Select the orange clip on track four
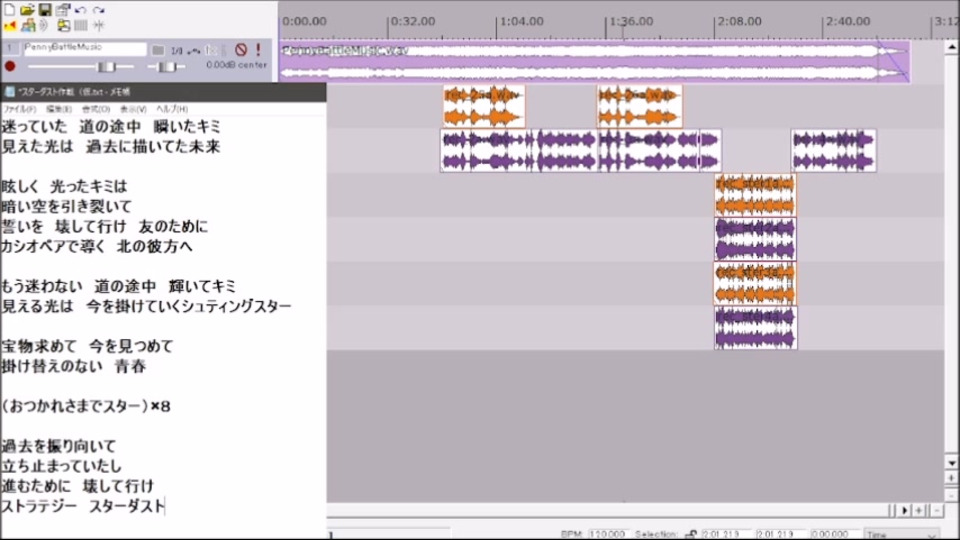Image resolution: width=960 pixels, height=540 pixels. coord(755,195)
